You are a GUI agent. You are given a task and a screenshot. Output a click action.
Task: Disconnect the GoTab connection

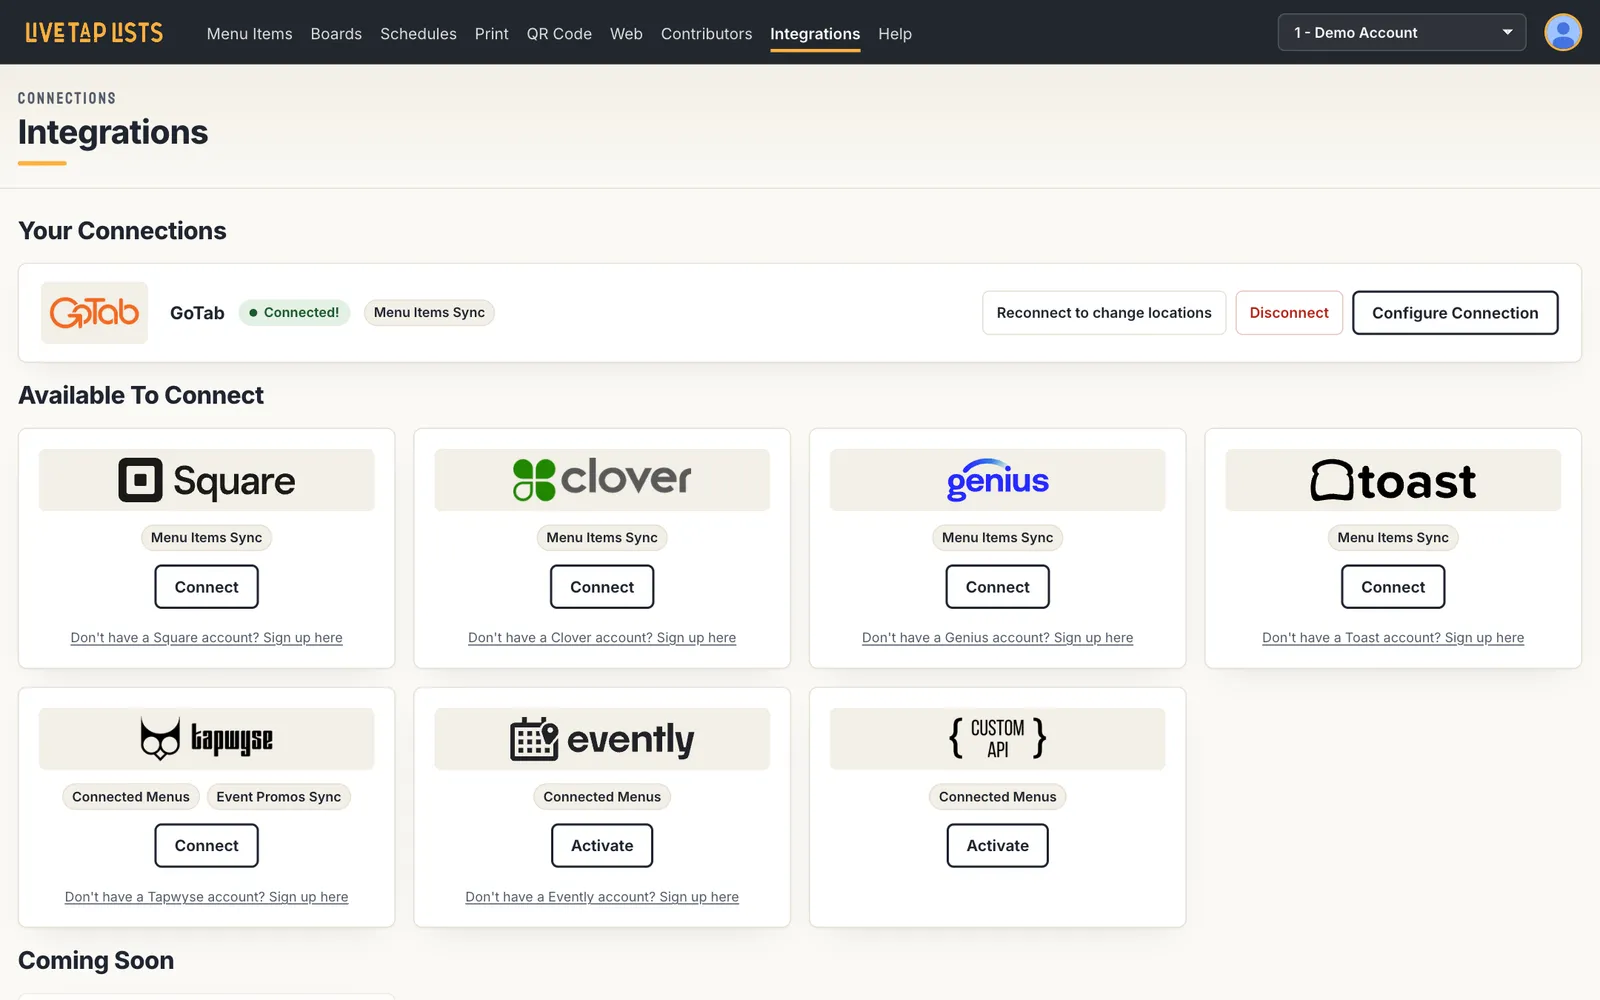1289,313
